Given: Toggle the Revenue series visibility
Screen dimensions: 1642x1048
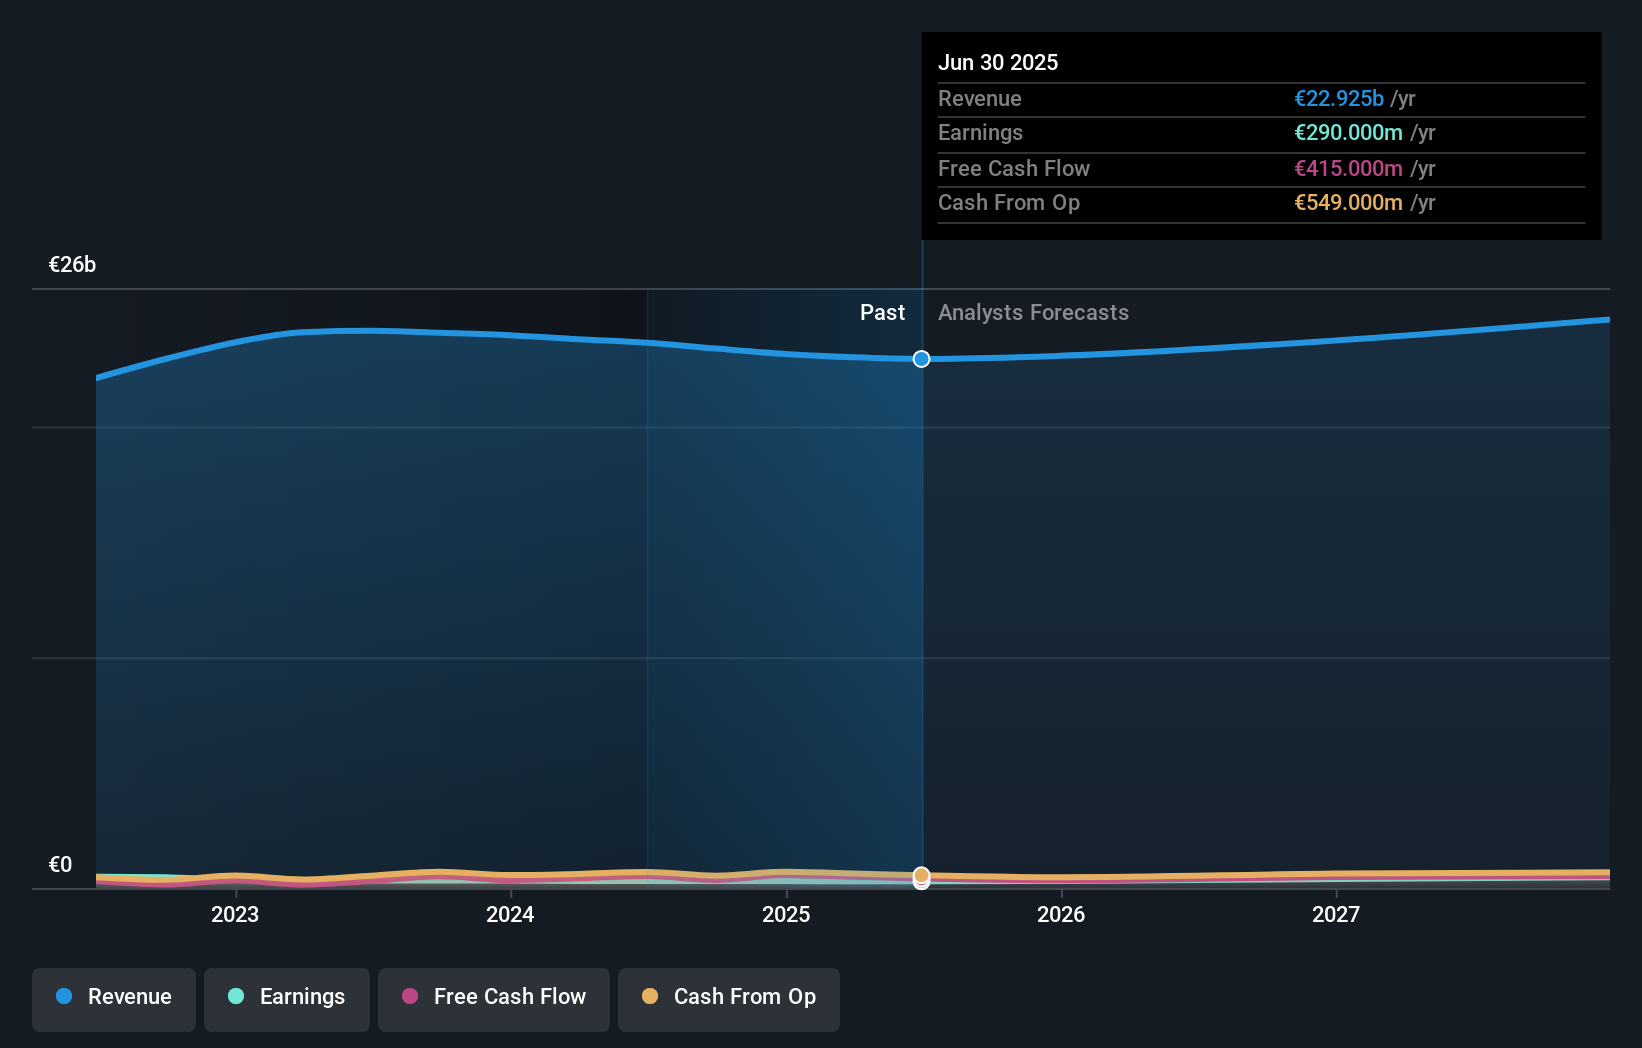Looking at the screenshot, I should (113, 999).
